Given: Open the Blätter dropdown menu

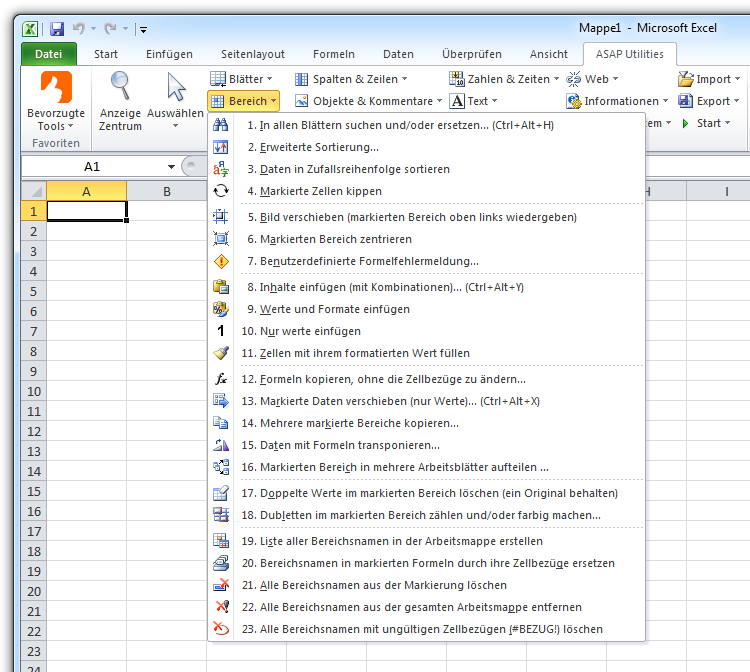Looking at the screenshot, I should [242, 79].
